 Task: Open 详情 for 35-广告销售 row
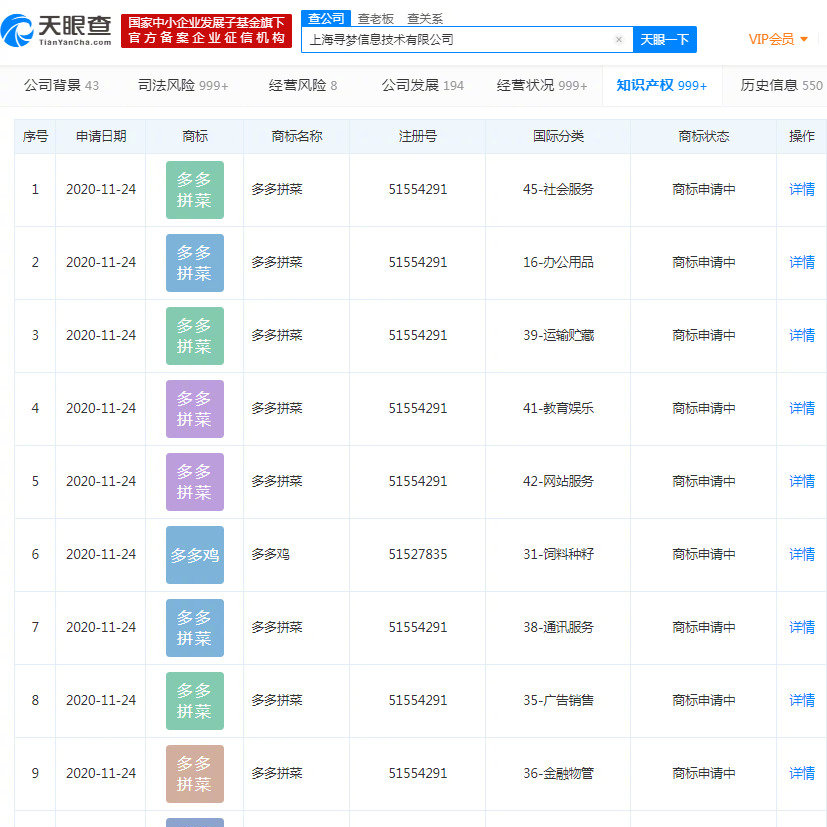[x=802, y=700]
